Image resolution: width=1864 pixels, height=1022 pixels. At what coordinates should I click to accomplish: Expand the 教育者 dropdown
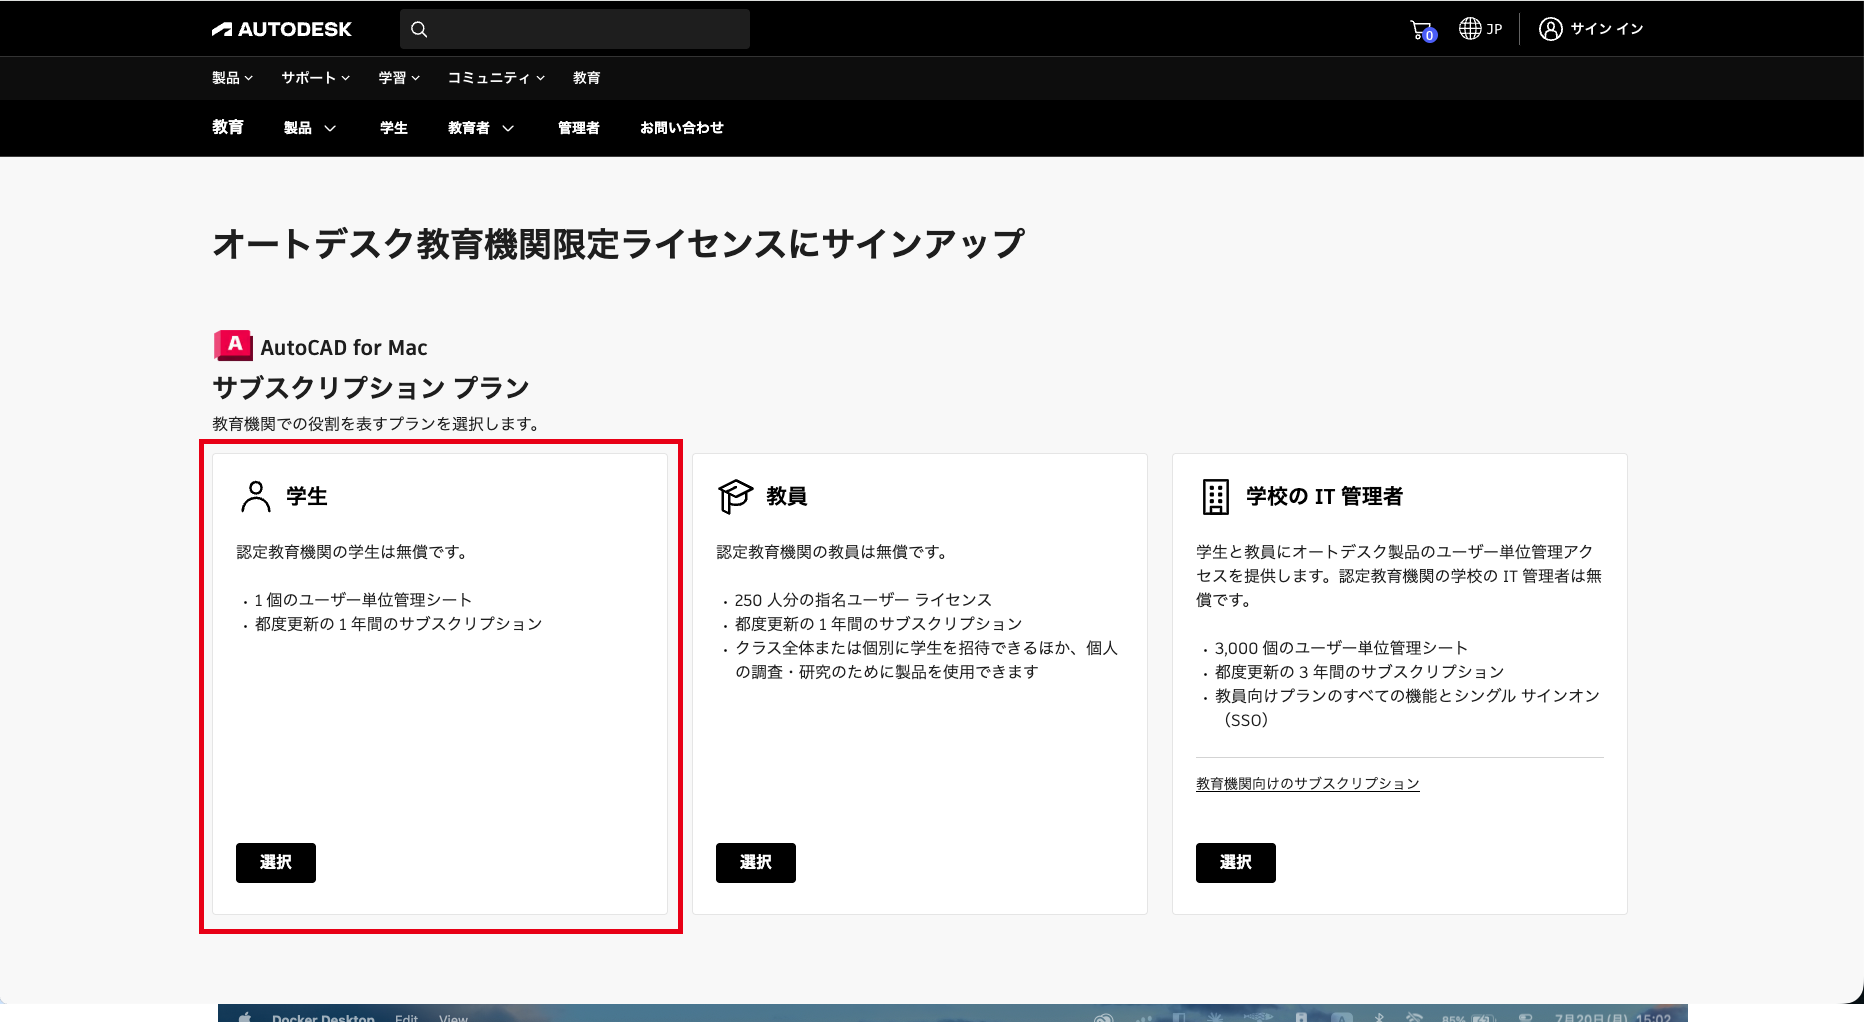click(481, 128)
